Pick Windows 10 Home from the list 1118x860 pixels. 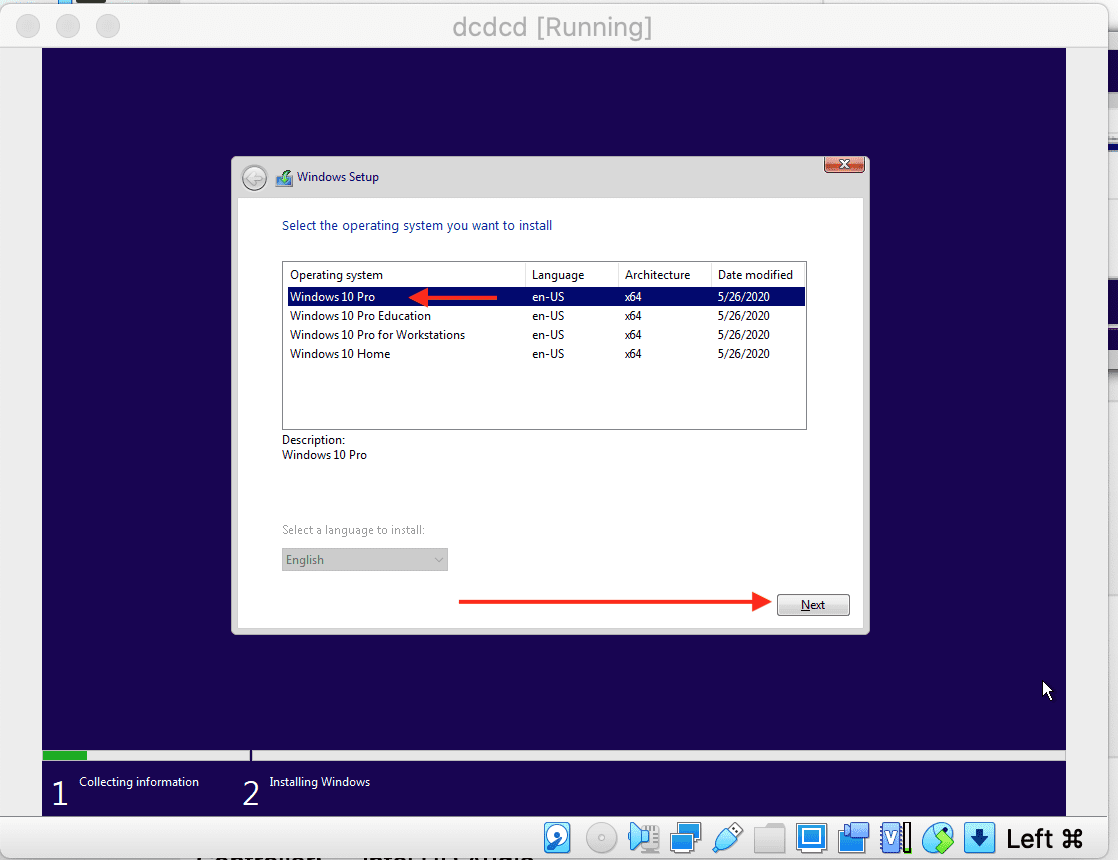coord(340,354)
